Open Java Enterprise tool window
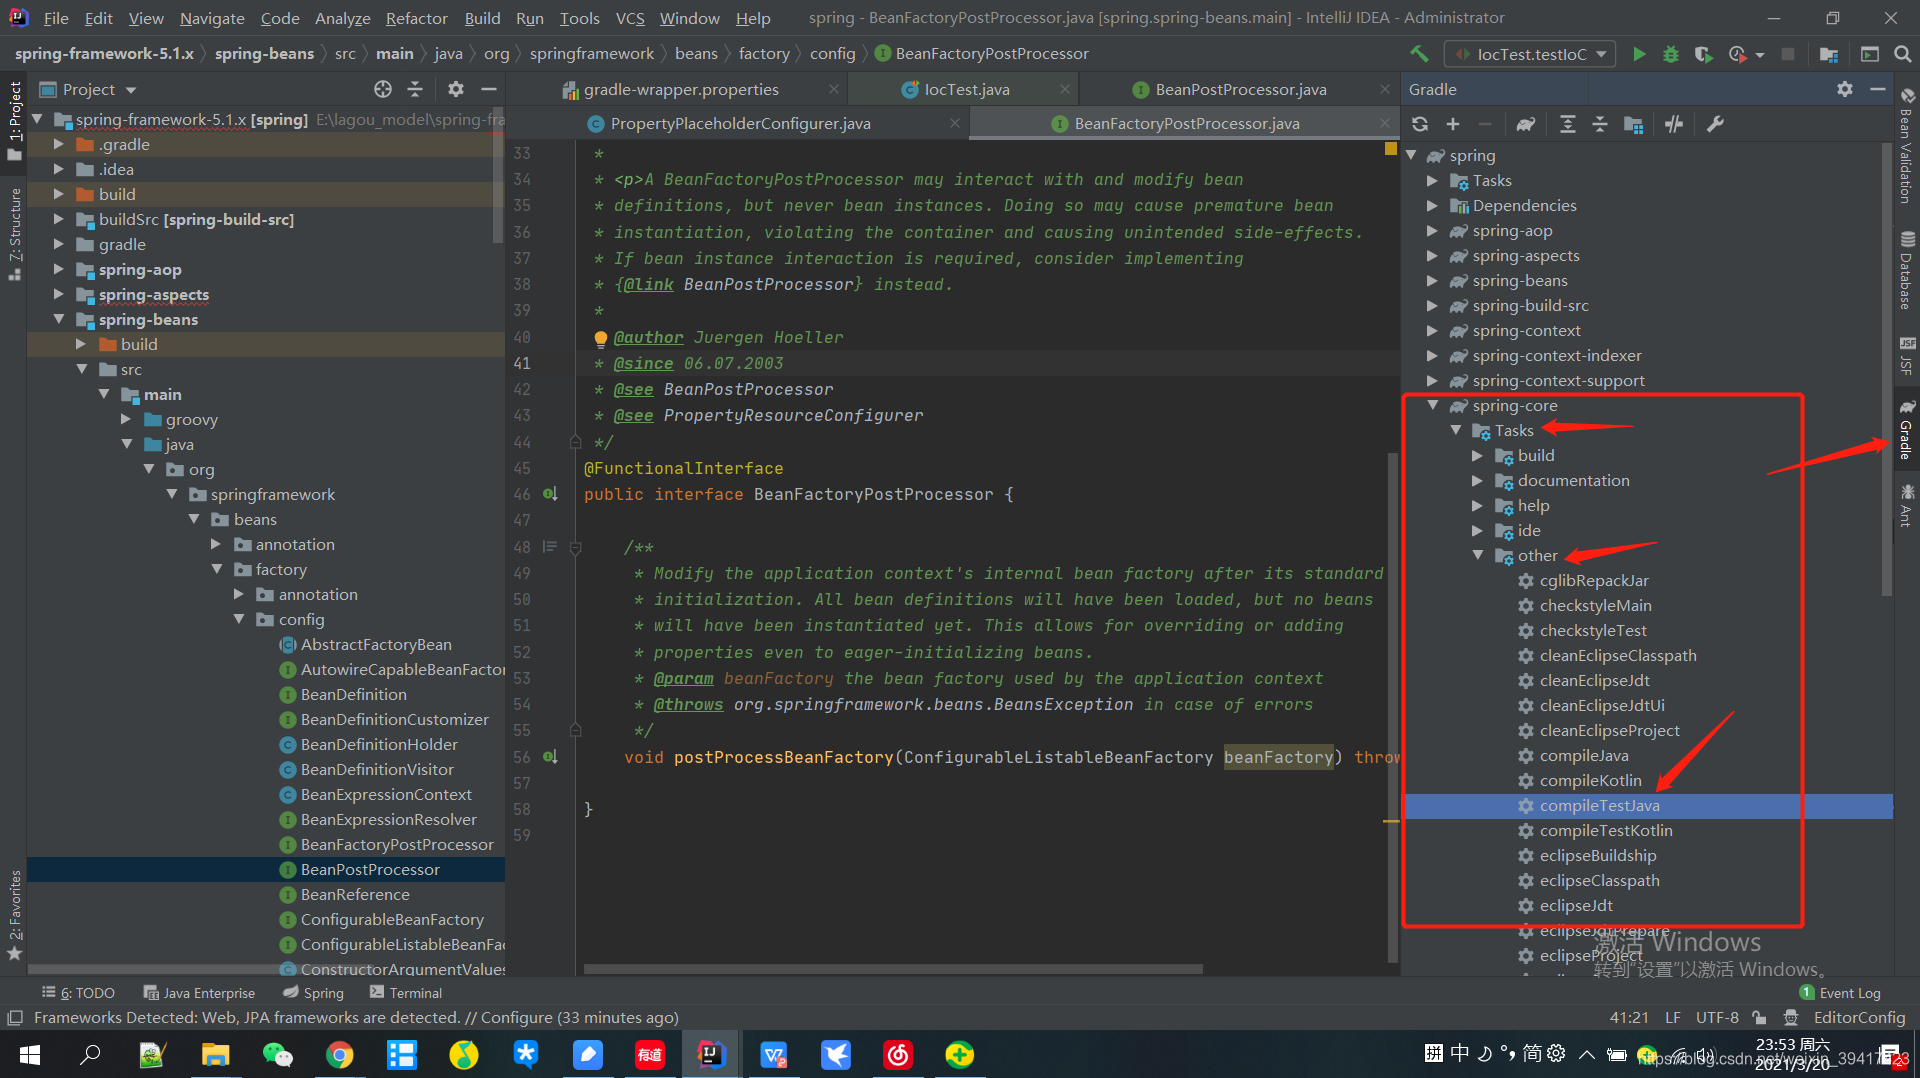Screen dimensions: 1920x1078 pyautogui.click(x=199, y=993)
